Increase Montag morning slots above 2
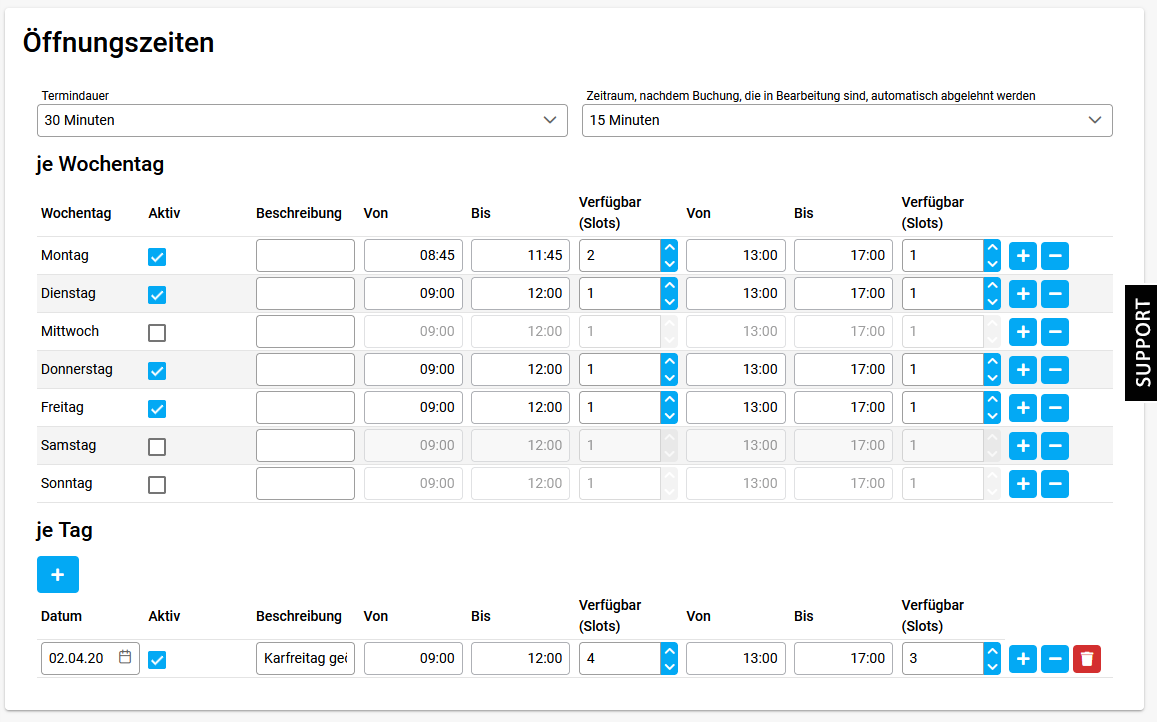Screen dimensions: 1157x722 [669, 247]
